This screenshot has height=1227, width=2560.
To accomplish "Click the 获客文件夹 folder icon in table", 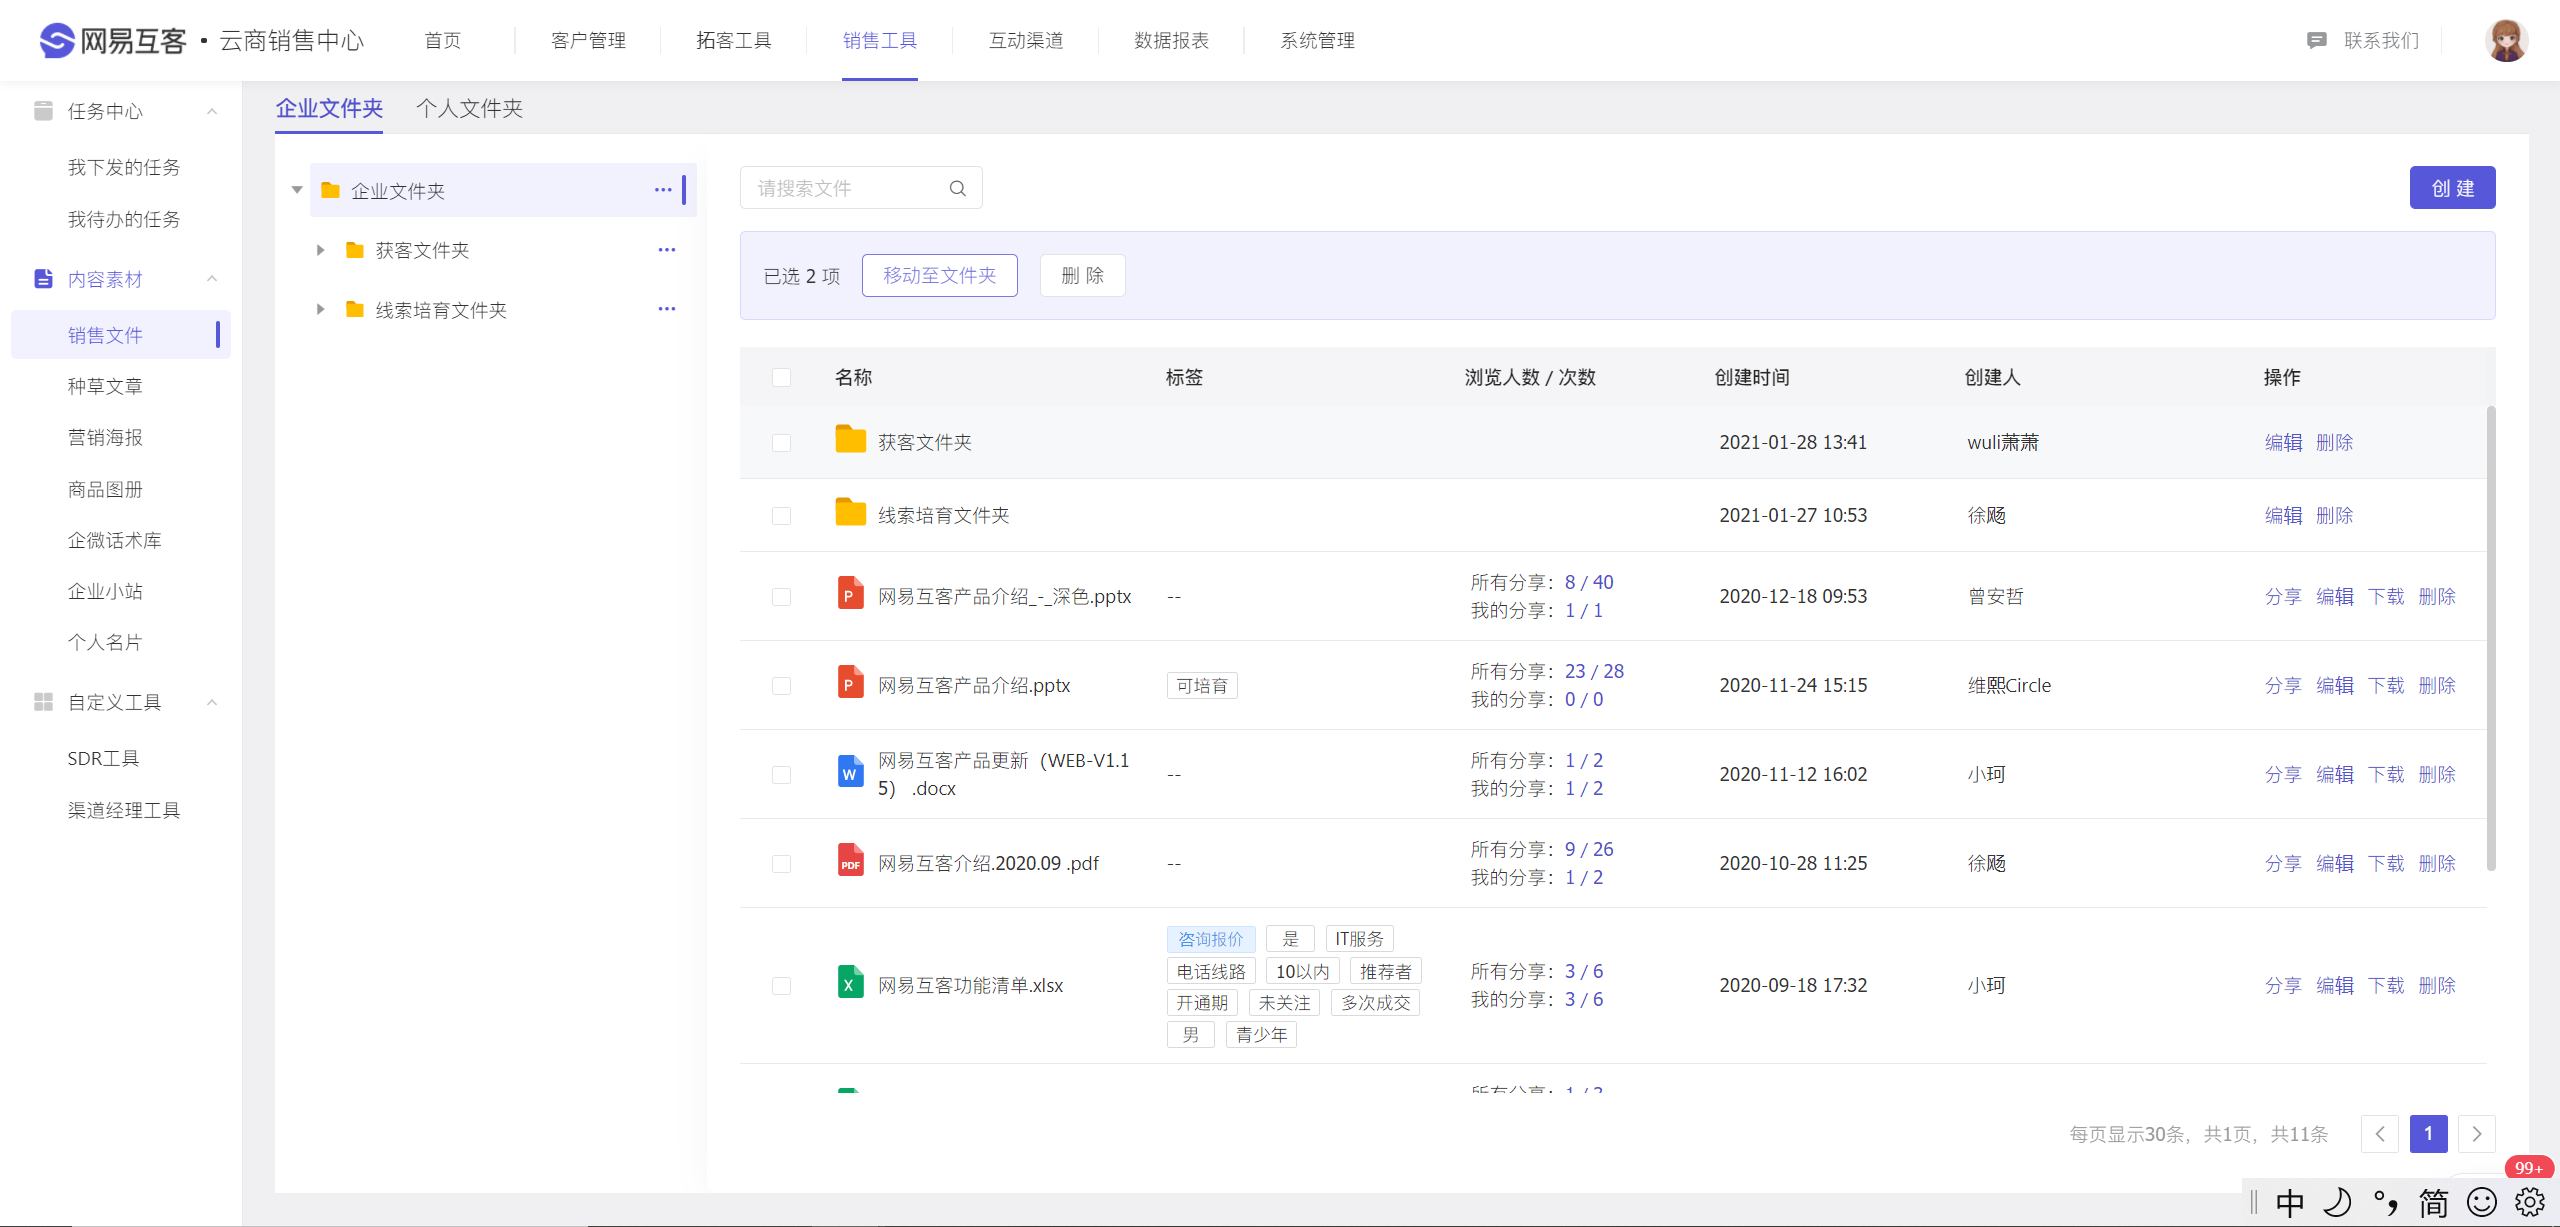I will (850, 440).
